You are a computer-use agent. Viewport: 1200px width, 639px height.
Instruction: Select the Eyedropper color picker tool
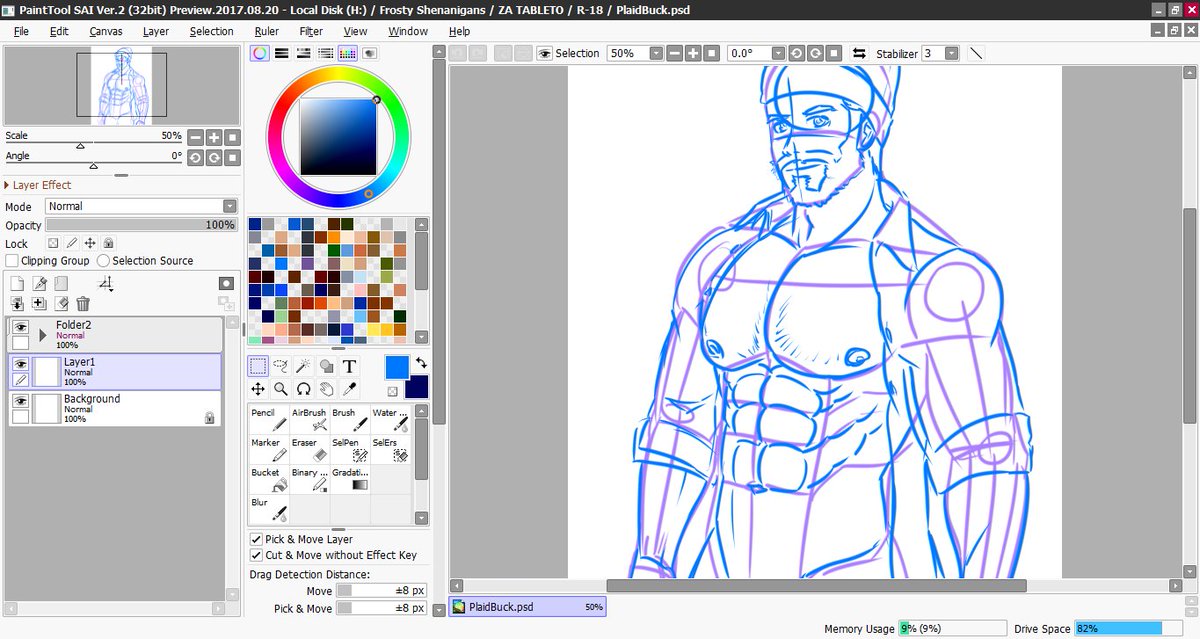350,389
